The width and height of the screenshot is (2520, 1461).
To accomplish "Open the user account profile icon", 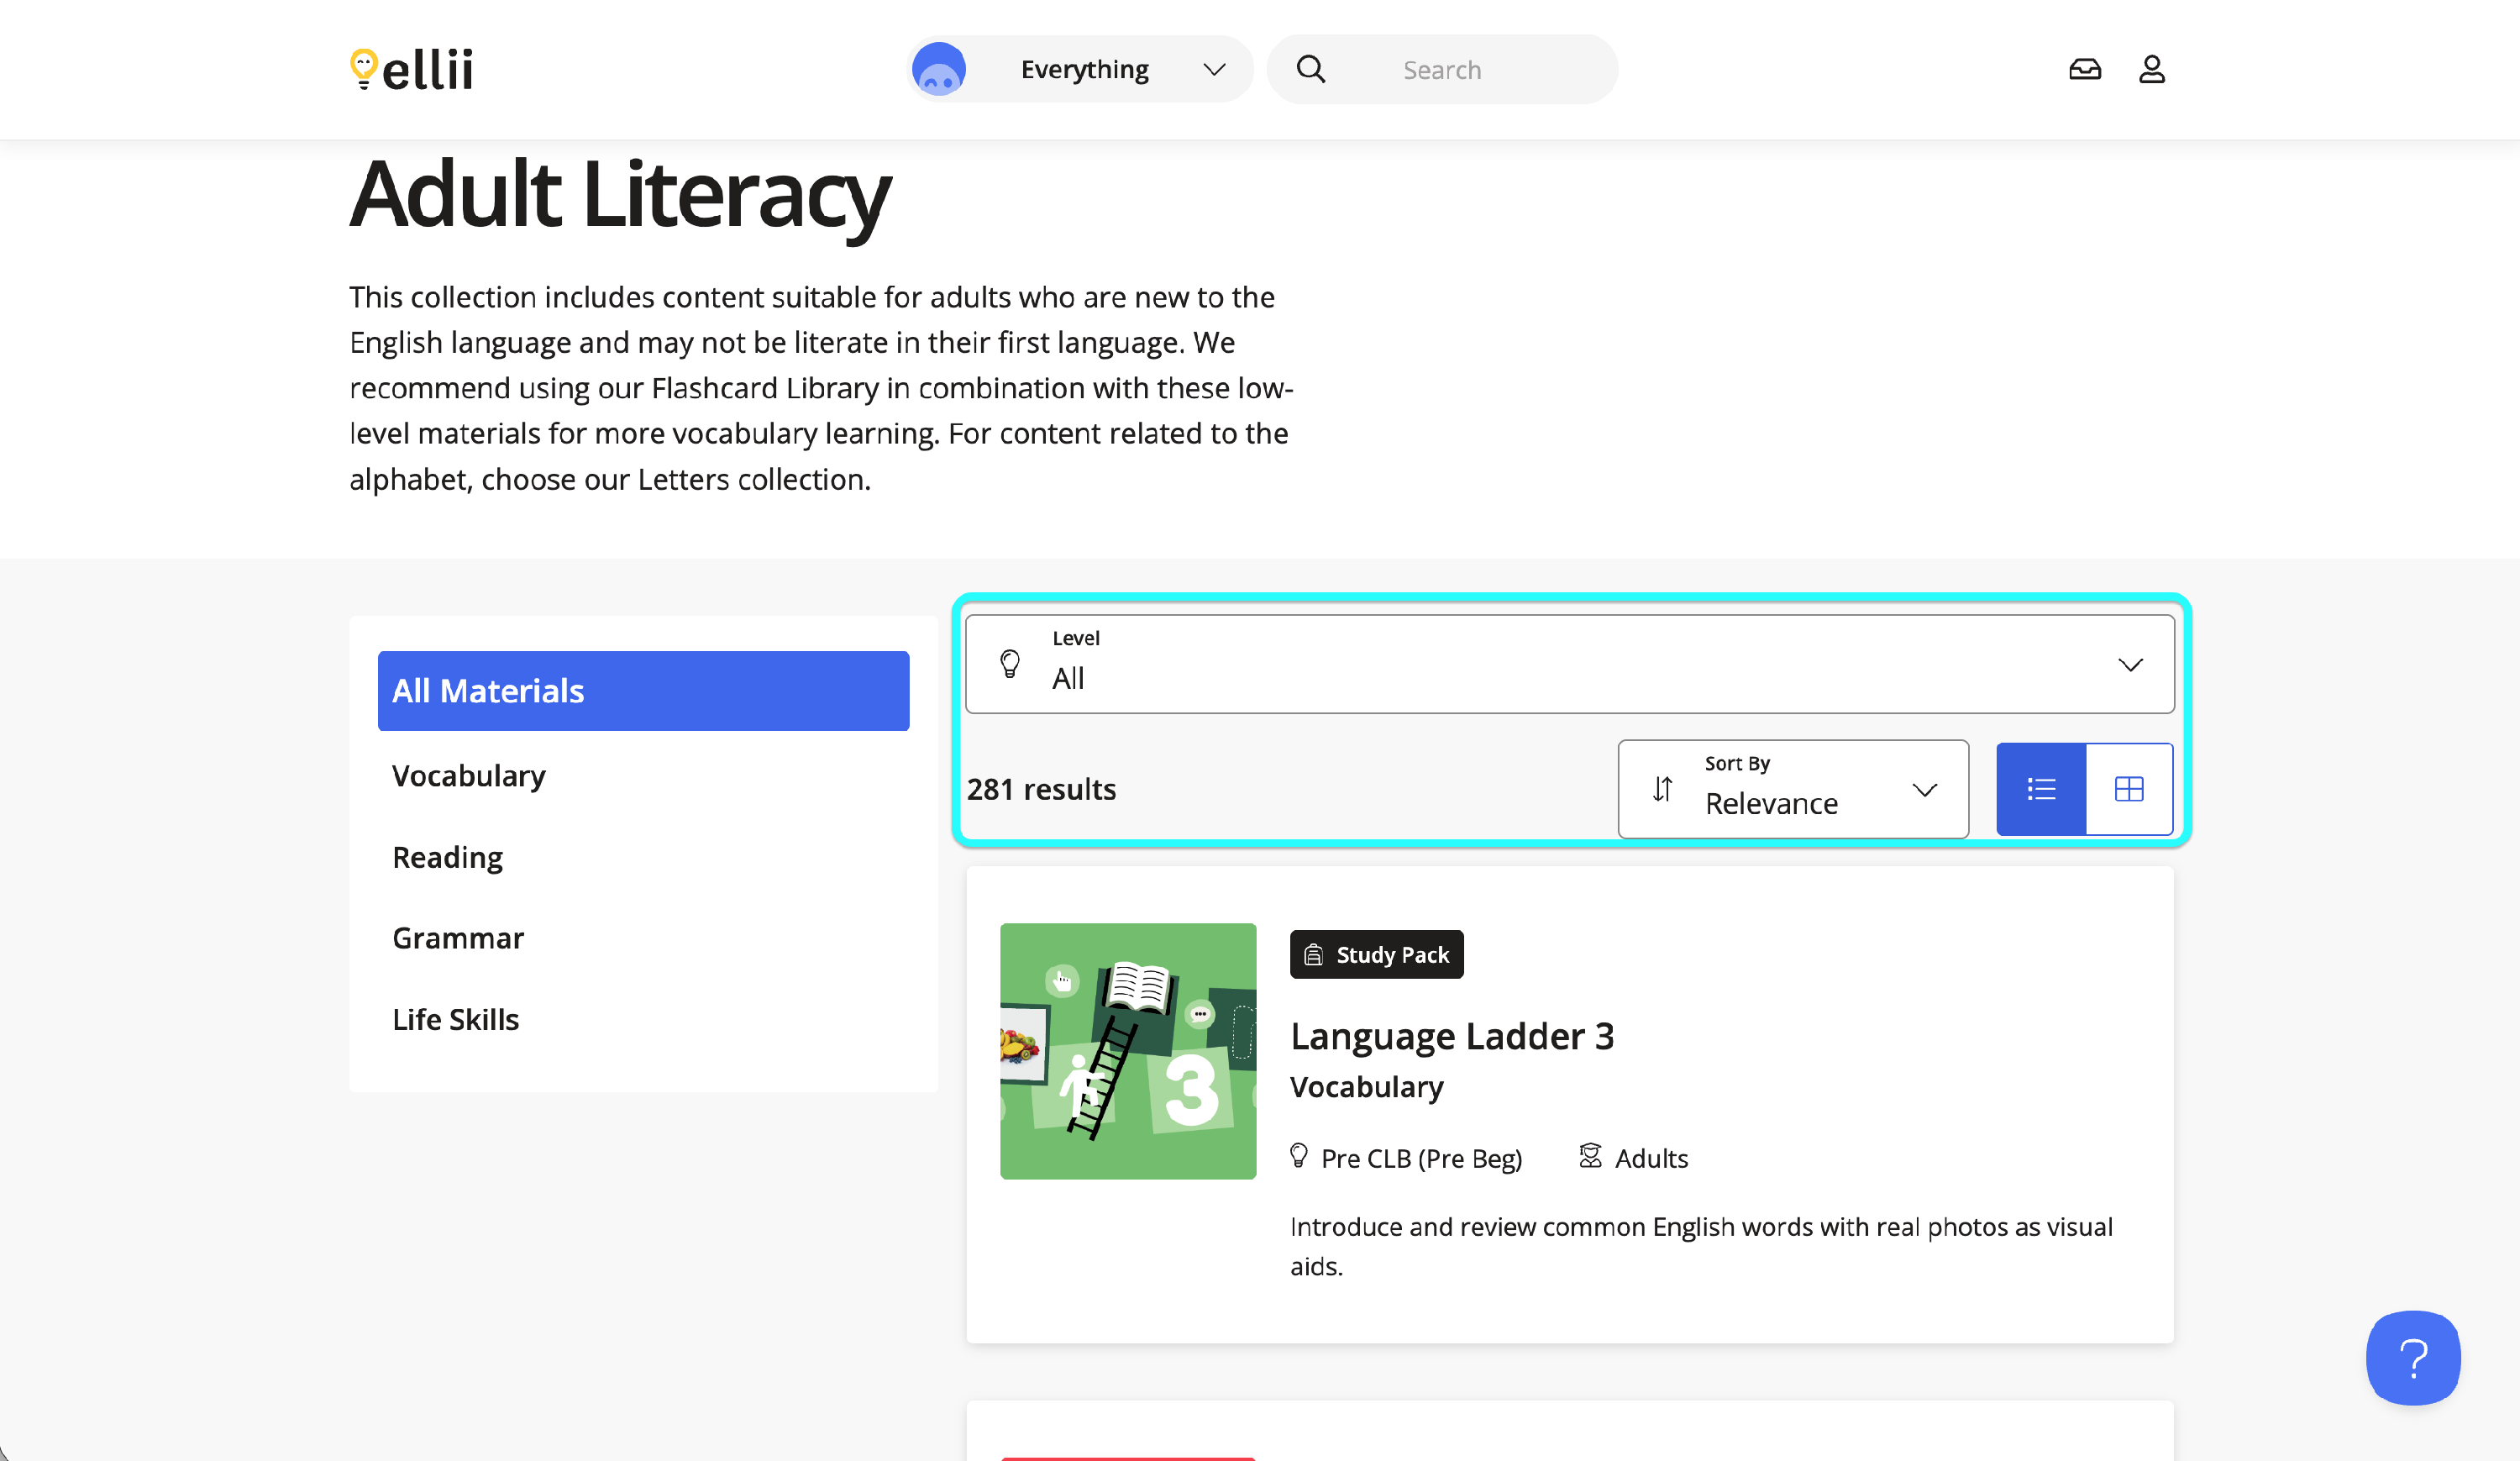I will click(x=2151, y=70).
